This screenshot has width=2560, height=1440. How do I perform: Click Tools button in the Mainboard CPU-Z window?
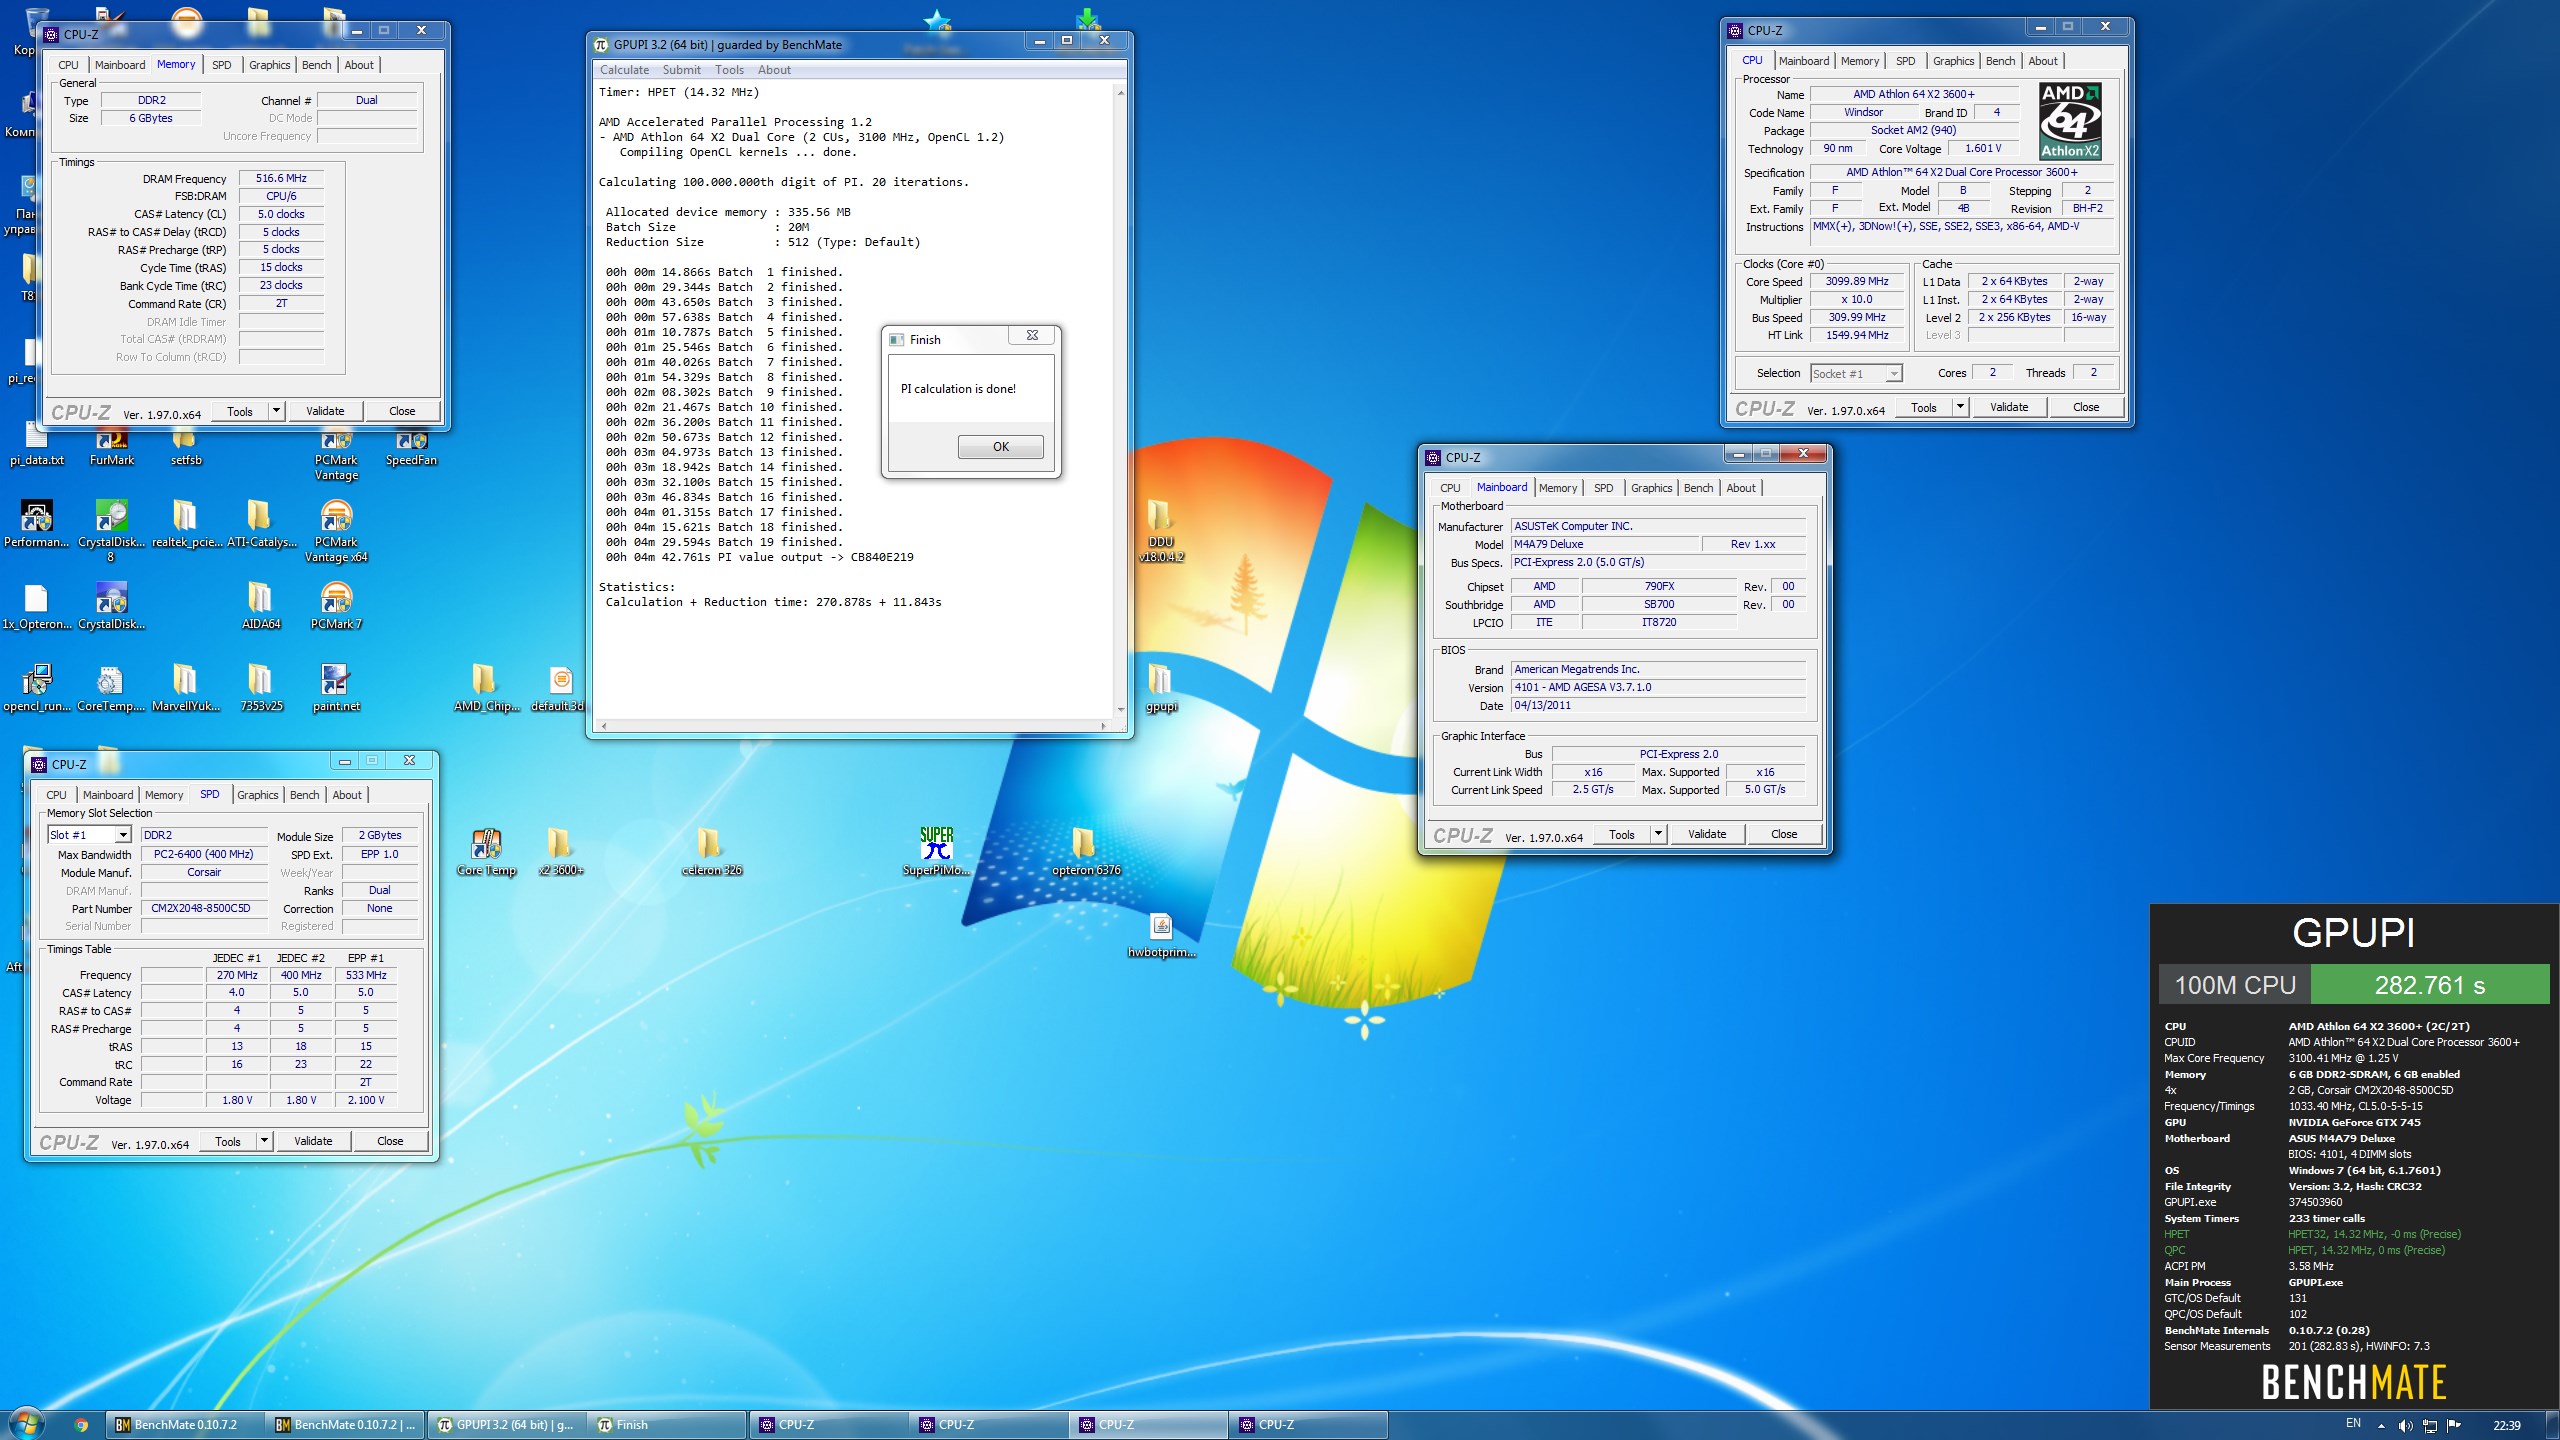tap(1622, 834)
